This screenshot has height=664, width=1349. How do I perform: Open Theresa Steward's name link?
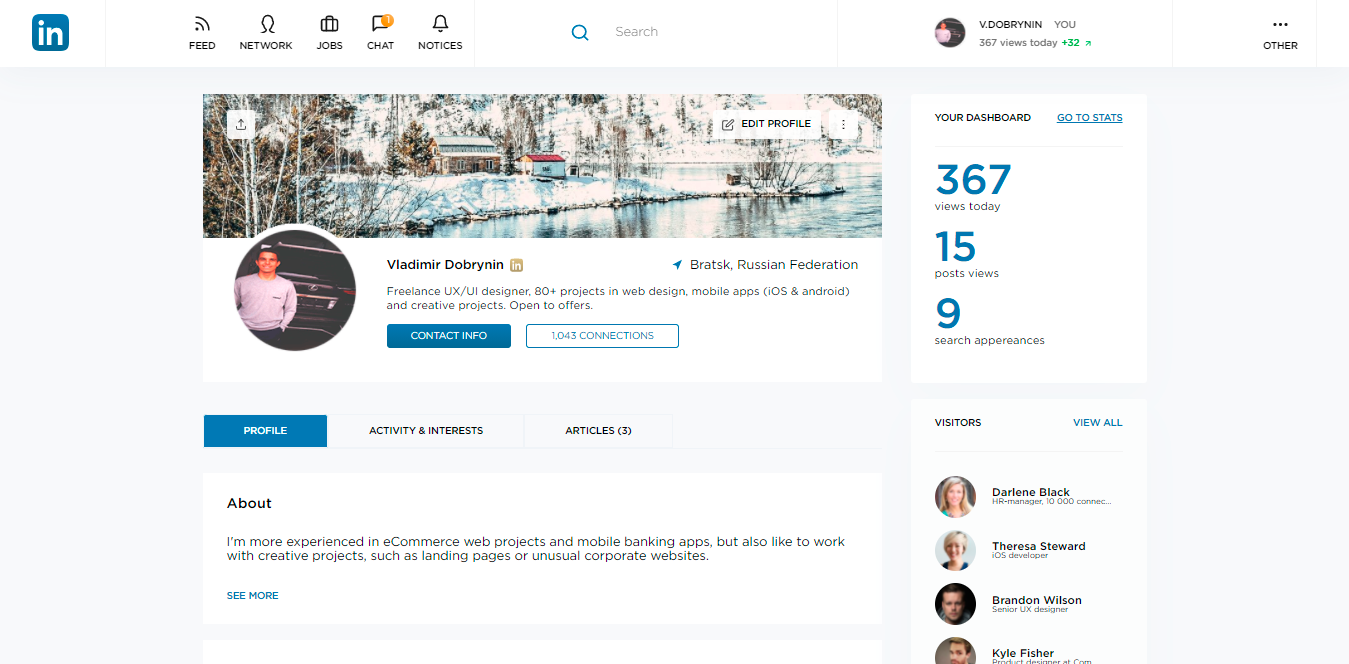pyautogui.click(x=1038, y=546)
